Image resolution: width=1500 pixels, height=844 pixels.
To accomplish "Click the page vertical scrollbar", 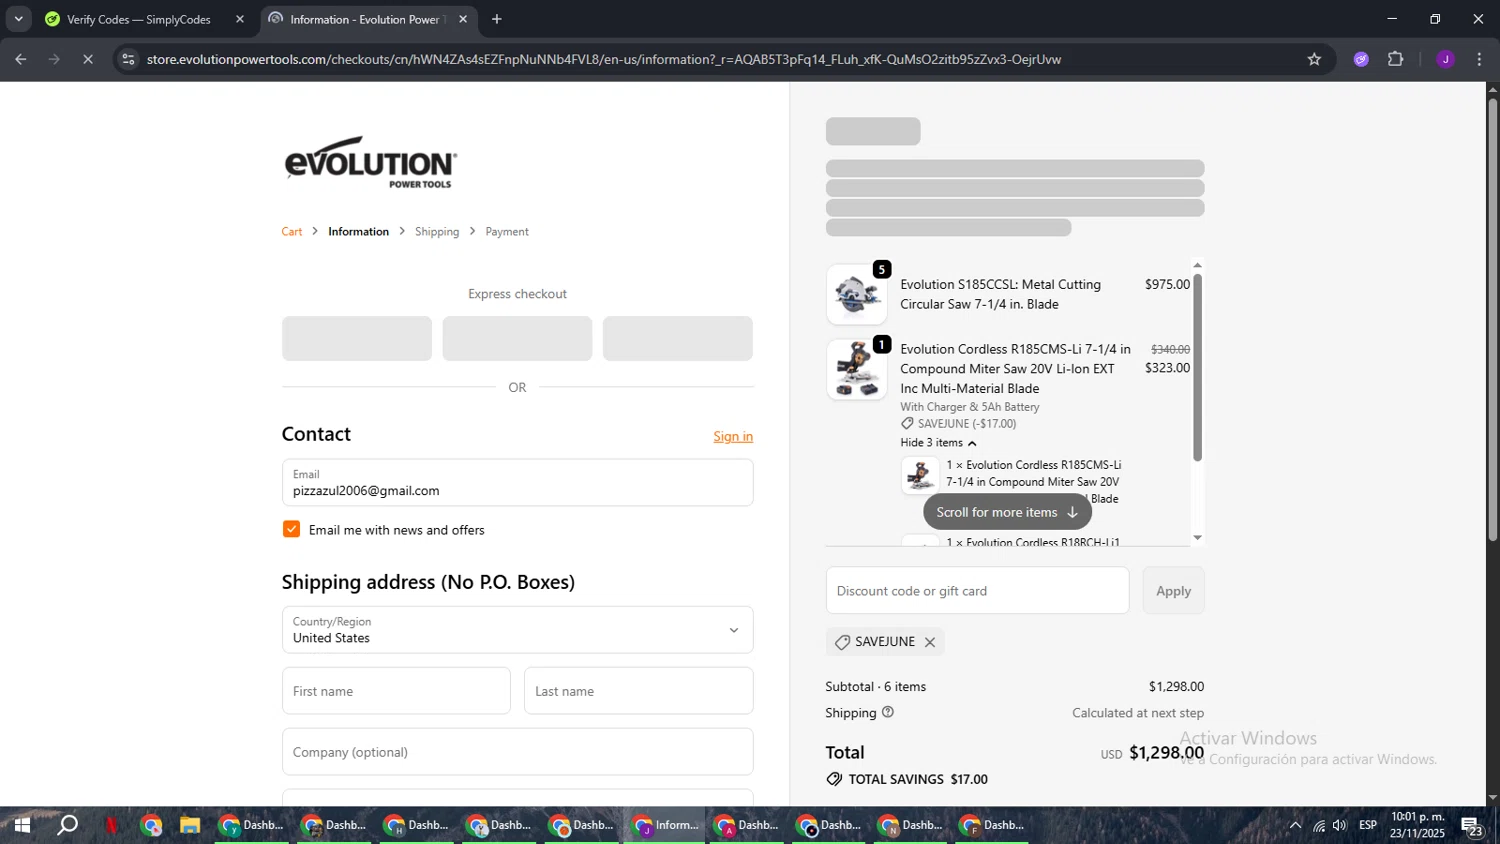I will click(x=1492, y=320).
